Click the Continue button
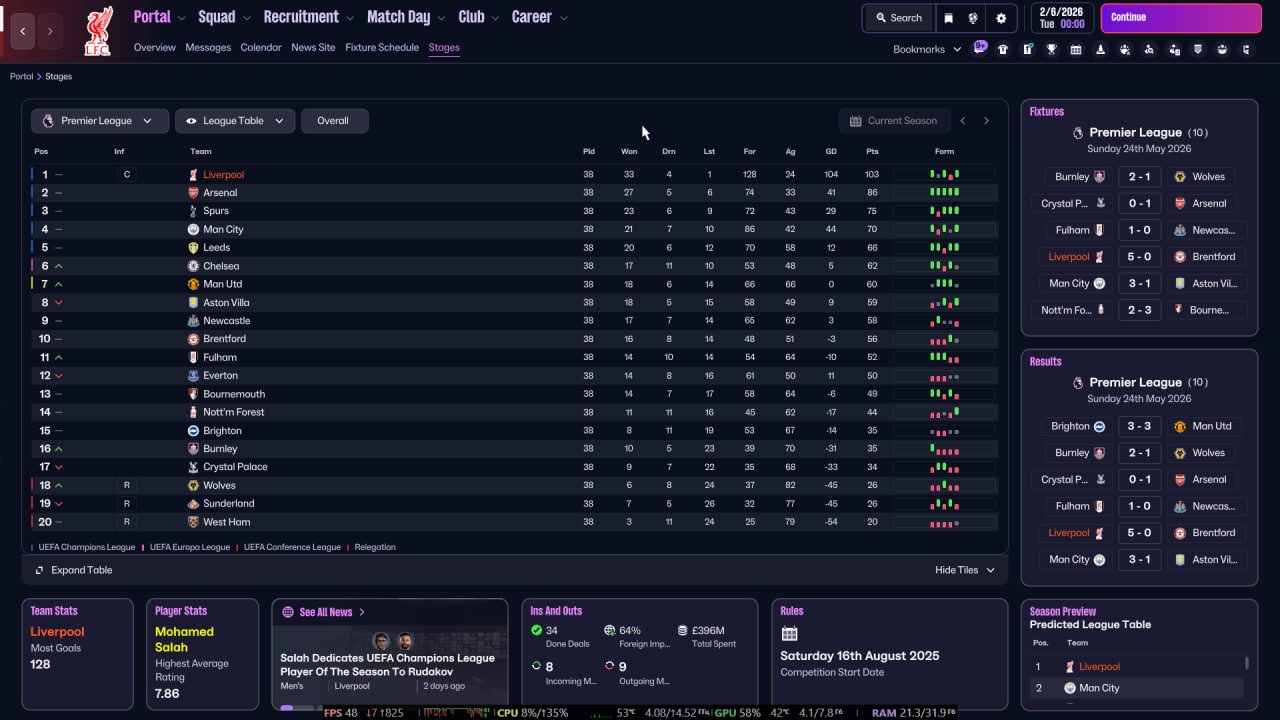1280x720 pixels. [x=1181, y=18]
